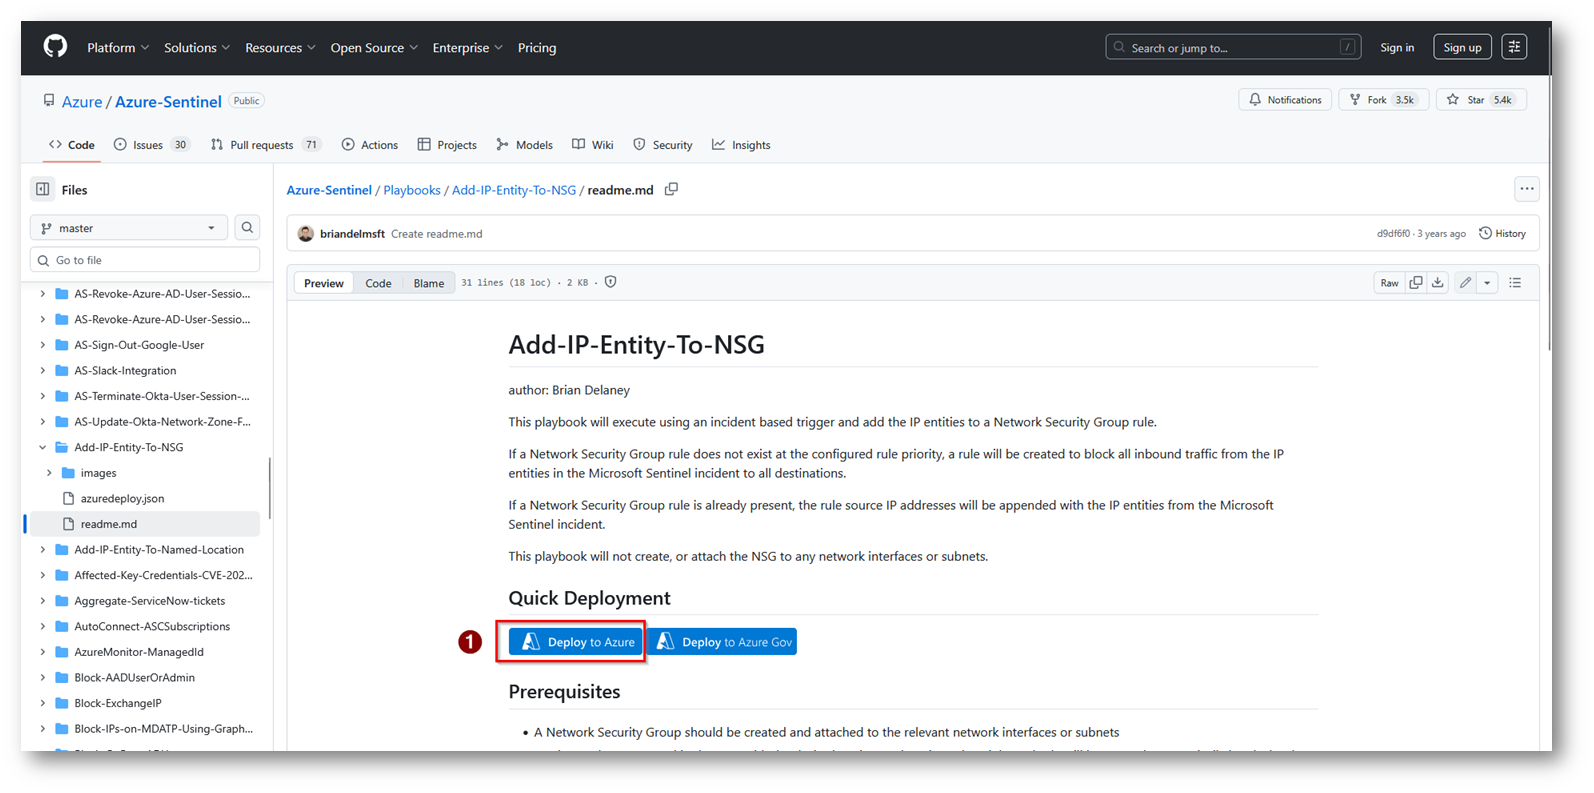Open the more options ellipsis menu

coord(1526,189)
